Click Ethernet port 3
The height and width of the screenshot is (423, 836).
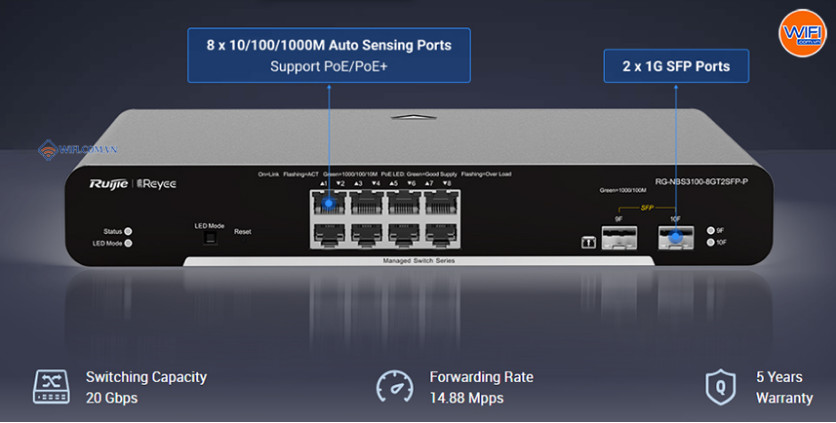367,203
